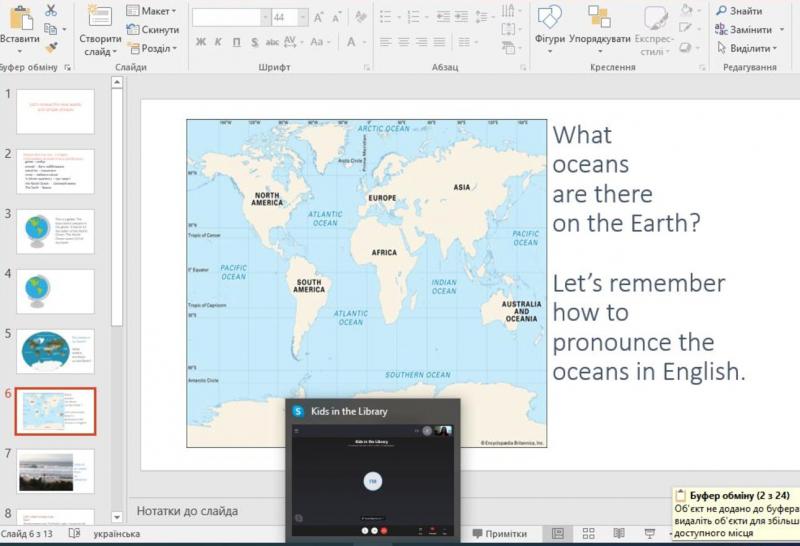Click Знайти to find text
The image size is (800, 546).
tap(739, 11)
